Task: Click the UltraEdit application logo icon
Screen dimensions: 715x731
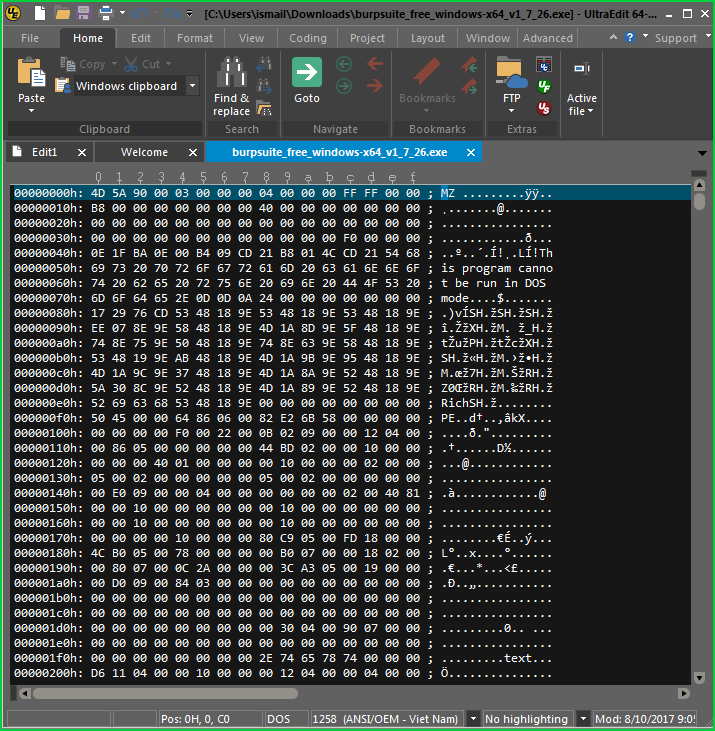Action: pos(13,14)
